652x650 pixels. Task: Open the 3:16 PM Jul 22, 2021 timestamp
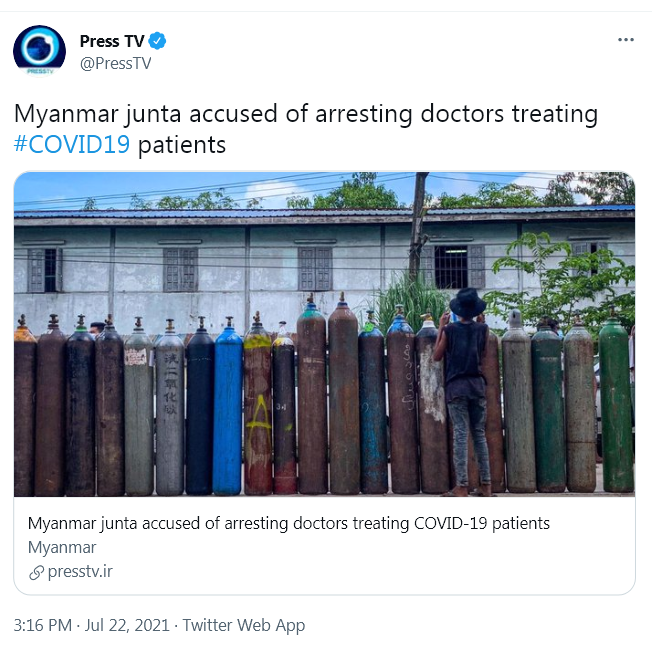(x=91, y=625)
